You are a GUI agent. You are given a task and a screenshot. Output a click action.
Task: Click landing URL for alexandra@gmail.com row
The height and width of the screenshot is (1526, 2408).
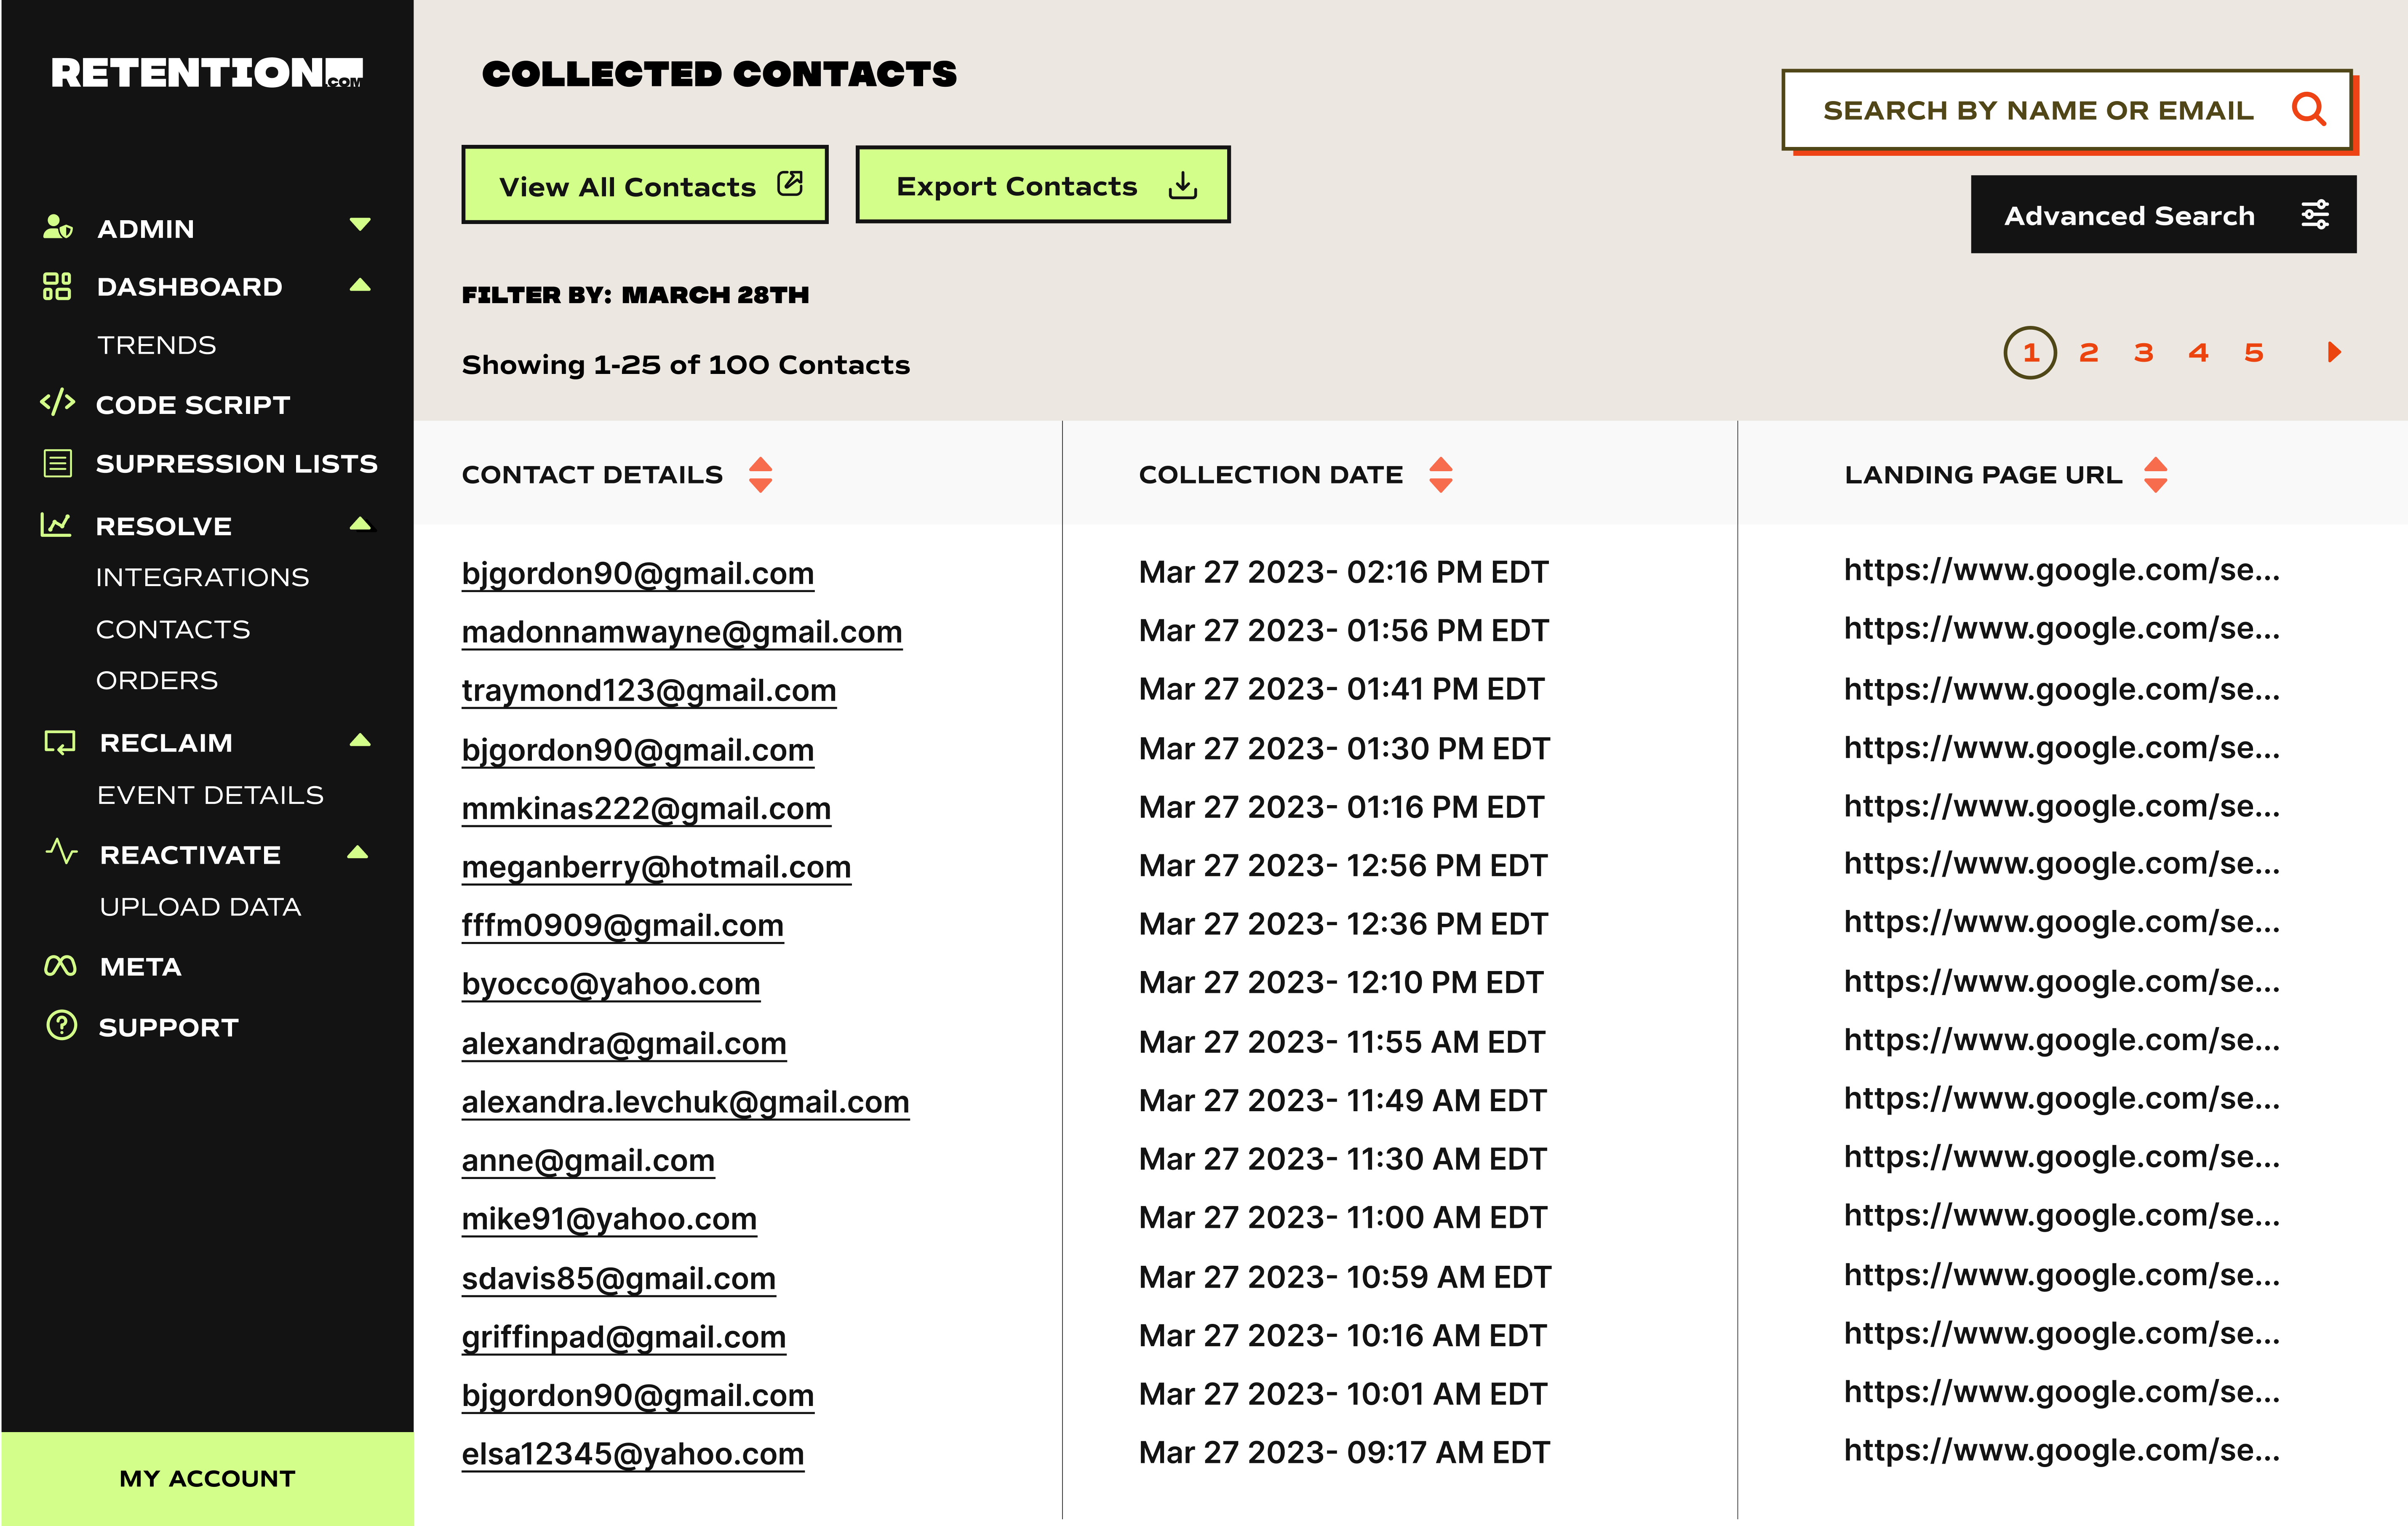2062,1040
